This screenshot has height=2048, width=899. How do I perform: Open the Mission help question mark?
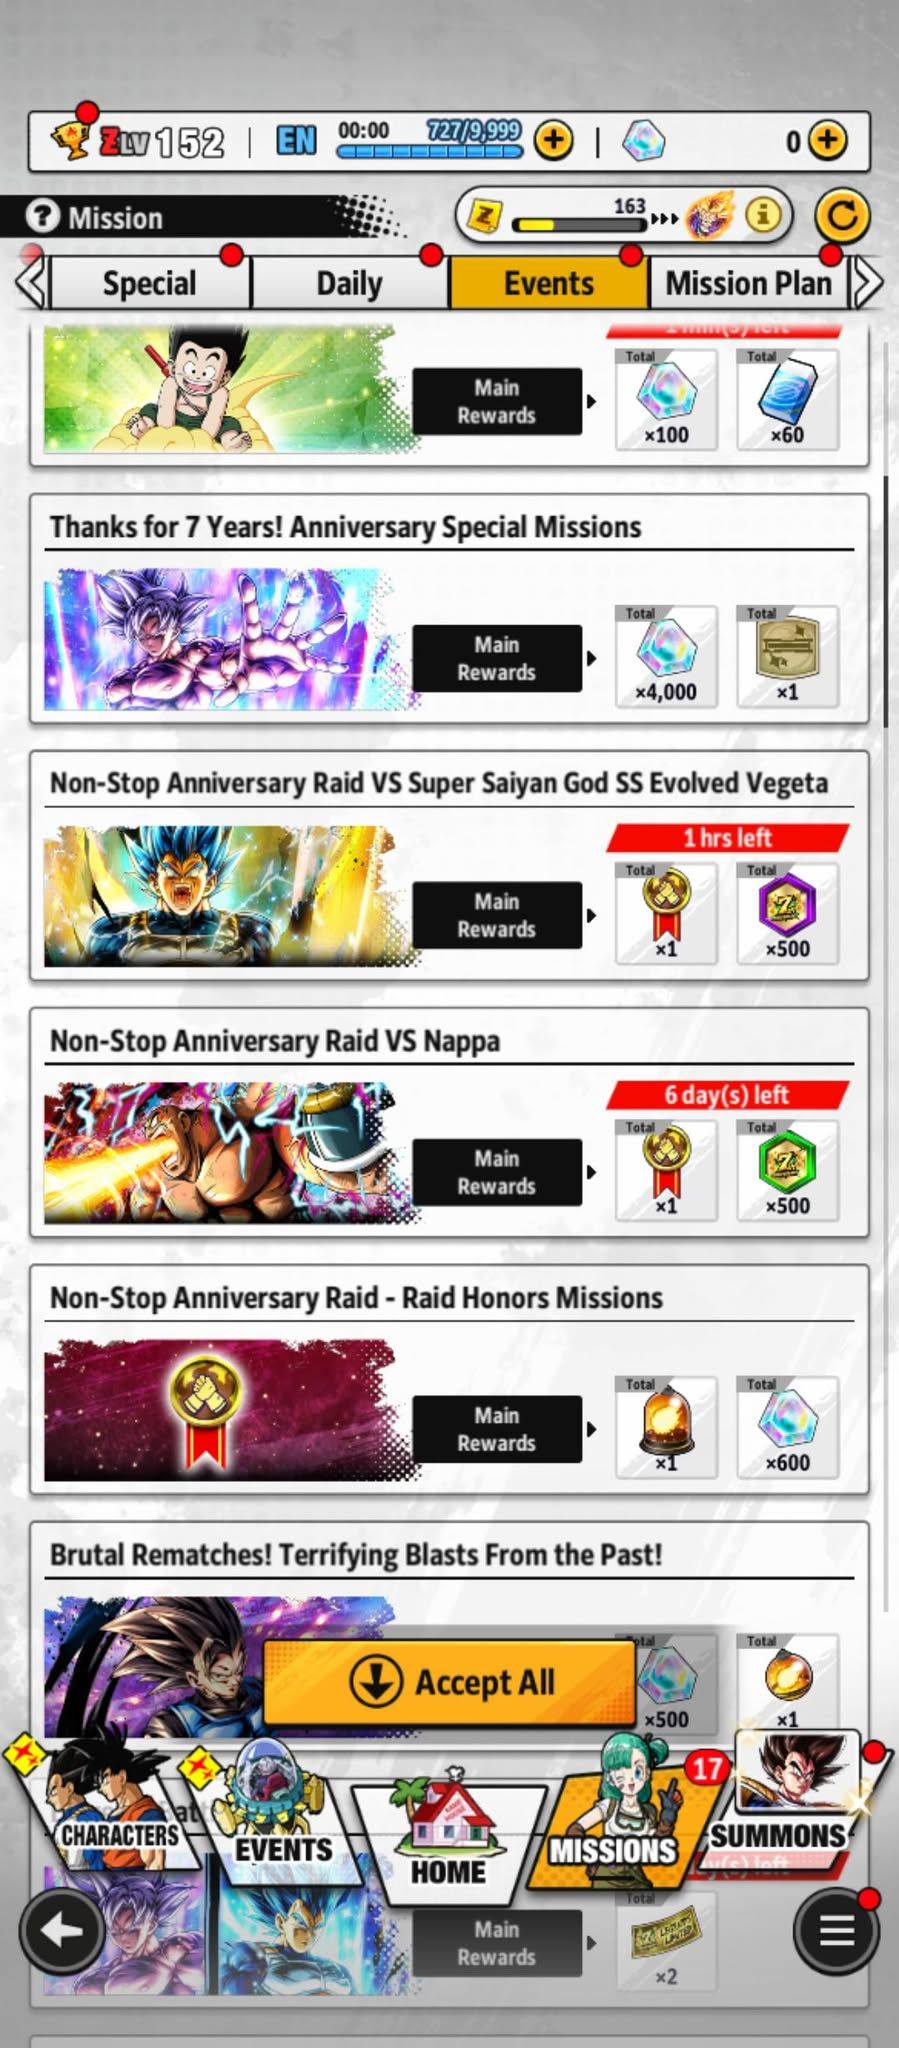(x=42, y=217)
